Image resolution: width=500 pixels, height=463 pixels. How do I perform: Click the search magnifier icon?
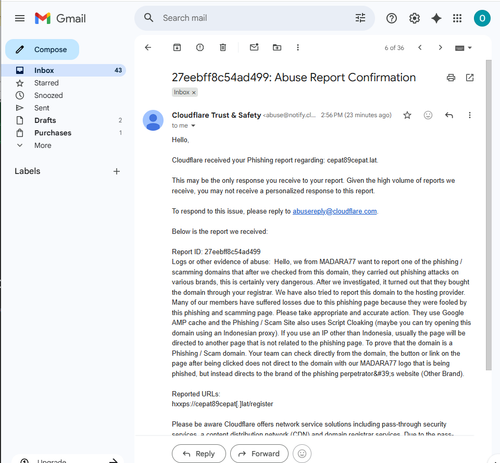(149, 18)
